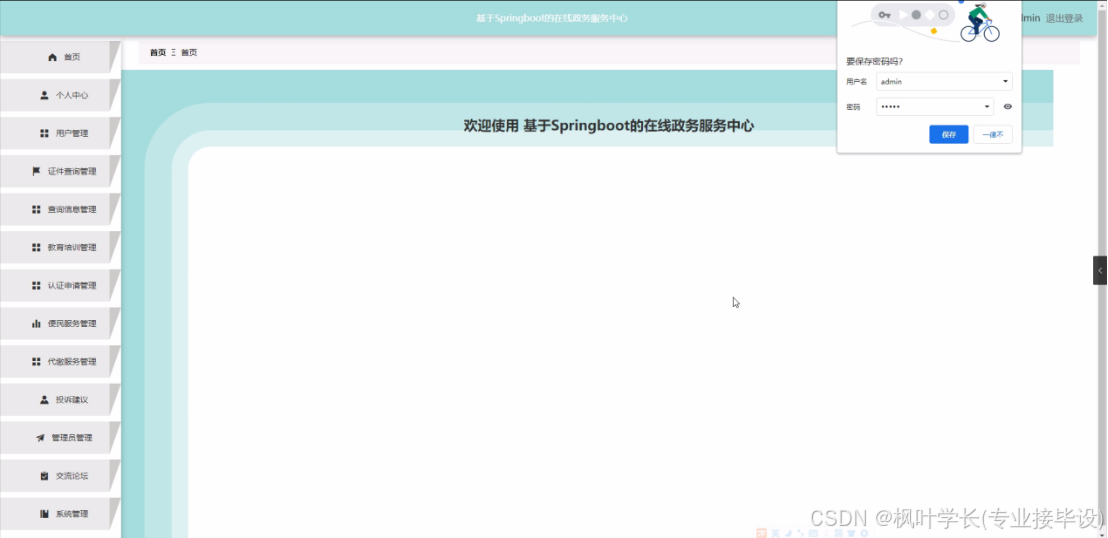The image size is (1108, 538).
Task: Open the 管理员管理 menu item
Action: point(60,438)
